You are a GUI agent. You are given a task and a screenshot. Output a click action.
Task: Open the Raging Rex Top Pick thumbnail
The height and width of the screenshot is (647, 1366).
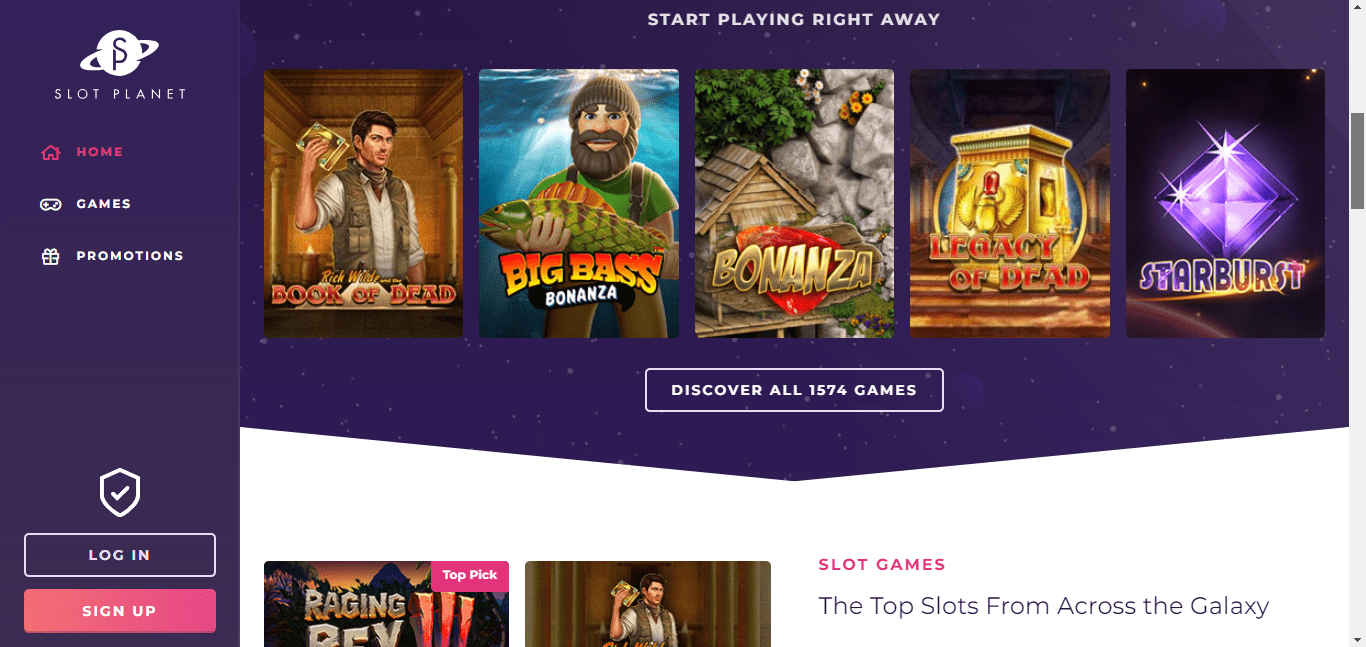tap(386, 604)
